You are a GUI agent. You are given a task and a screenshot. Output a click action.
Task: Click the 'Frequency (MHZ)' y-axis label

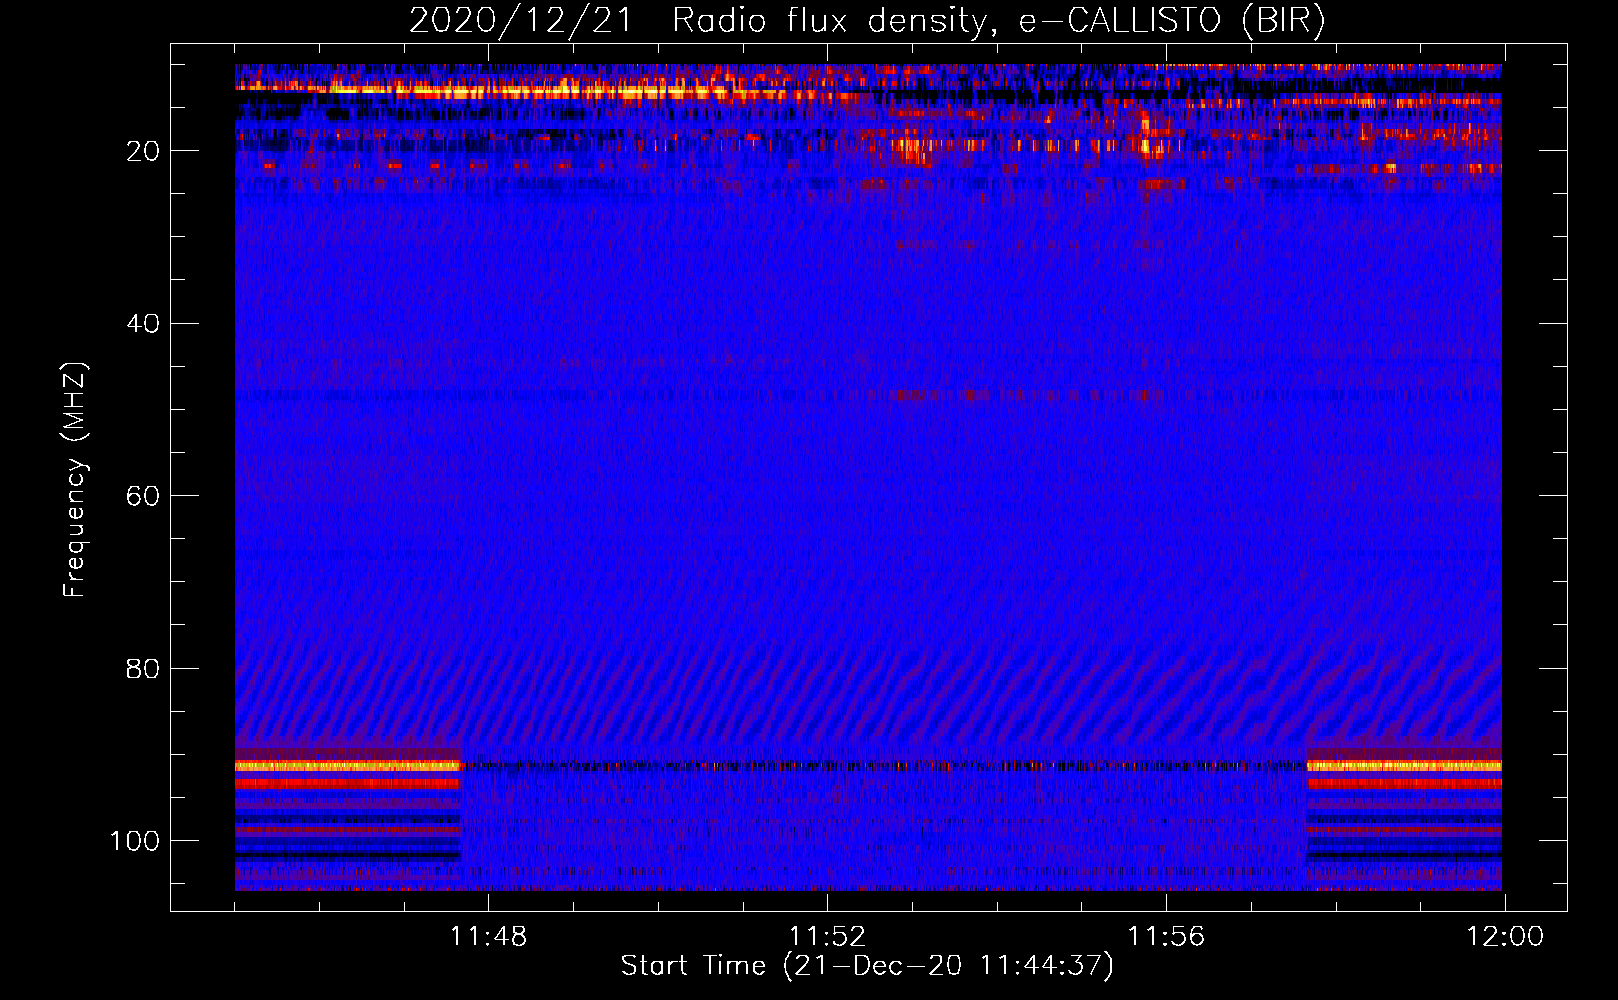point(75,480)
